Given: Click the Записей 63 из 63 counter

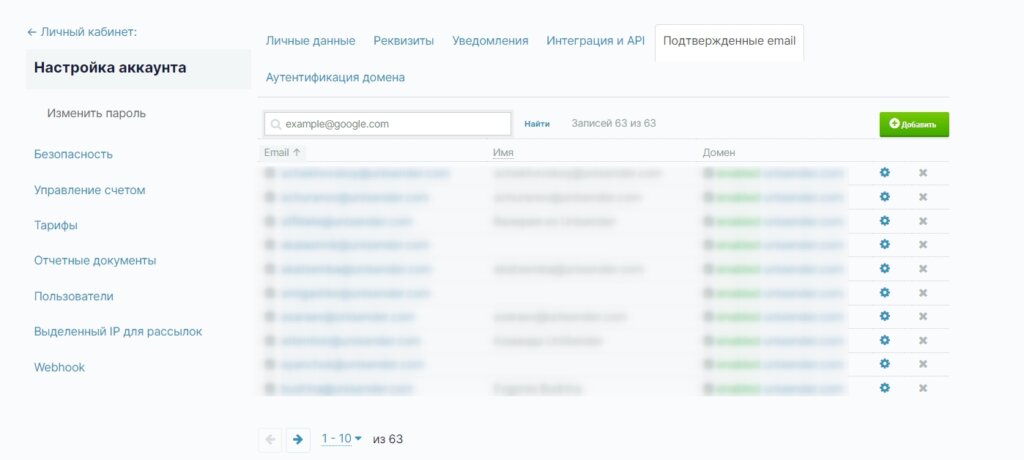Looking at the screenshot, I should 613,123.
